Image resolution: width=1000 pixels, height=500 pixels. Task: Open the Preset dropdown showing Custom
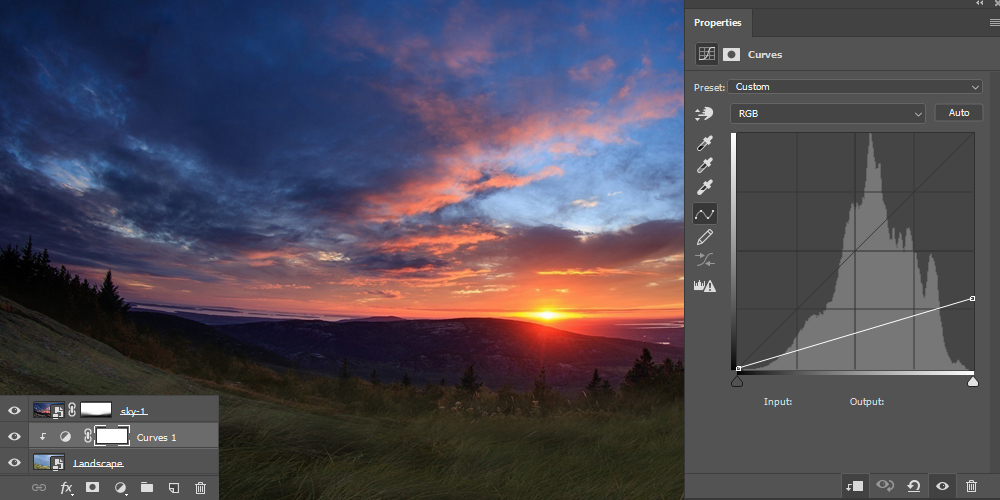click(854, 87)
